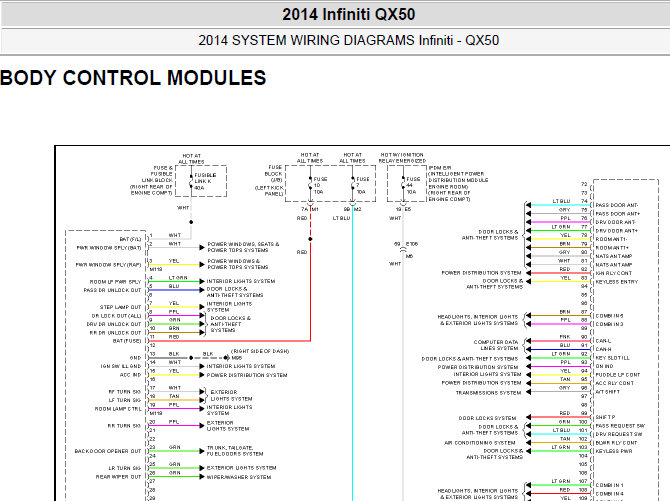Click the "IPDM E/R" module description
The height and width of the screenshot is (501, 670).
click(458, 183)
